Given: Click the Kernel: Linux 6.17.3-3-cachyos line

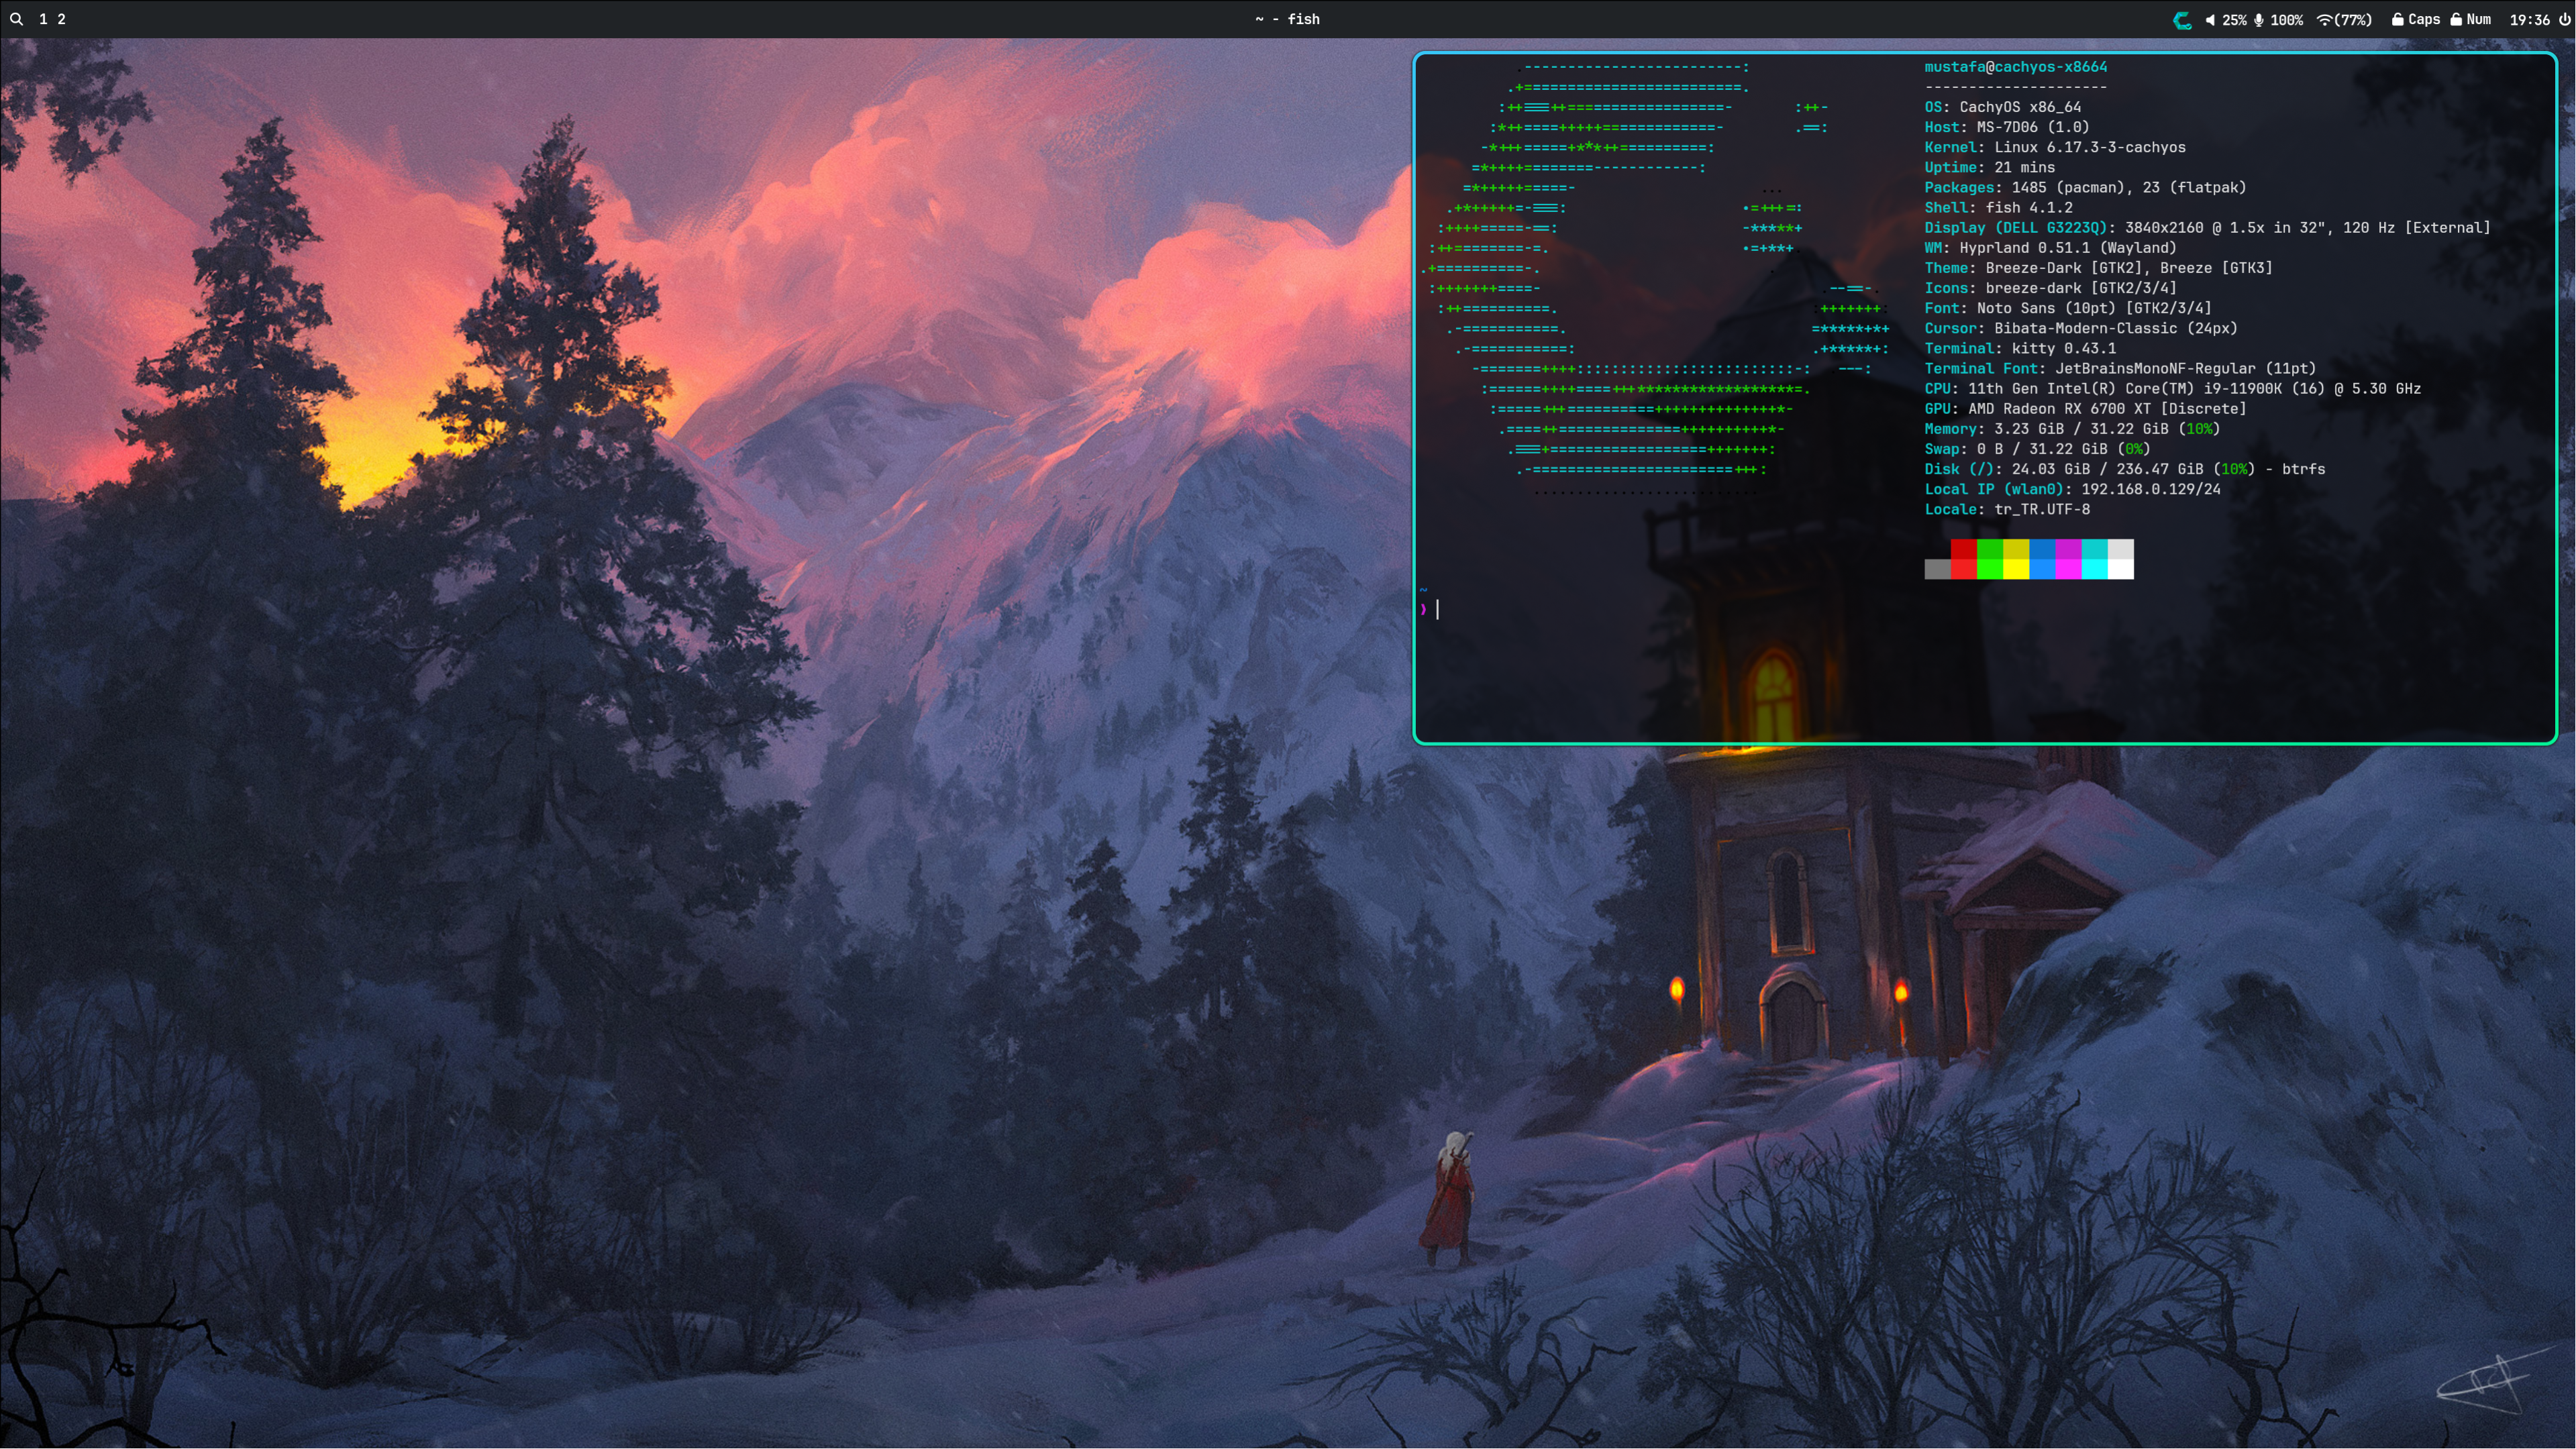Looking at the screenshot, I should pos(2055,147).
